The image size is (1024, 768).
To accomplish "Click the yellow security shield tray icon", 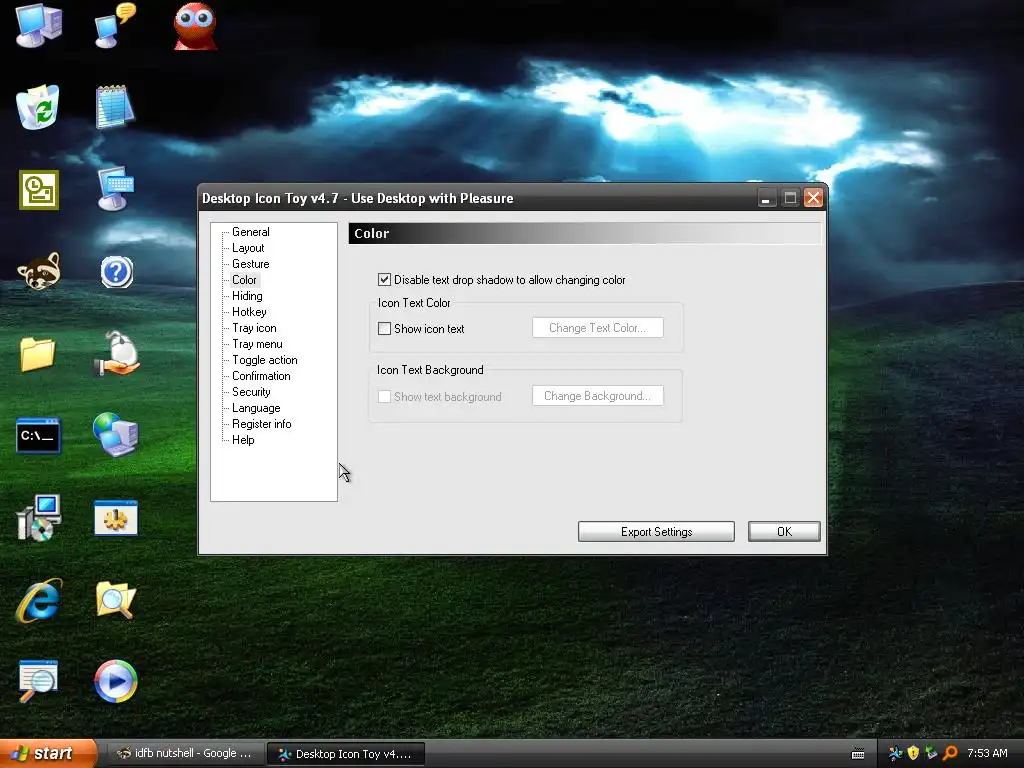I will click(913, 753).
